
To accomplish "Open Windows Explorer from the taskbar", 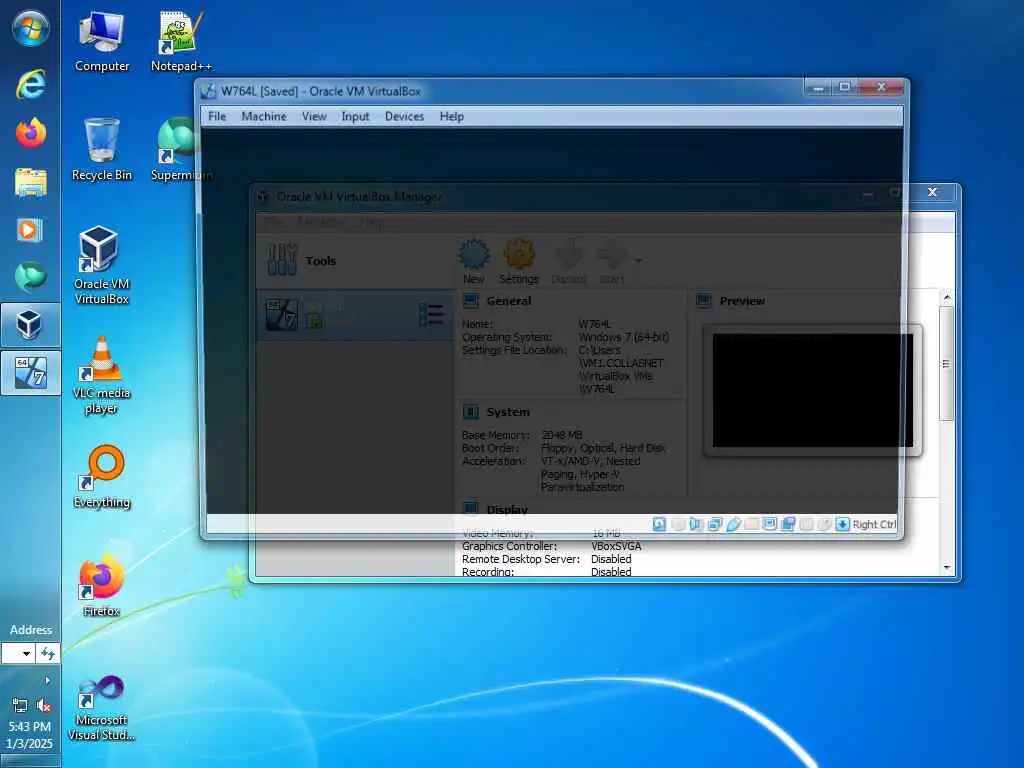I will coord(30,182).
